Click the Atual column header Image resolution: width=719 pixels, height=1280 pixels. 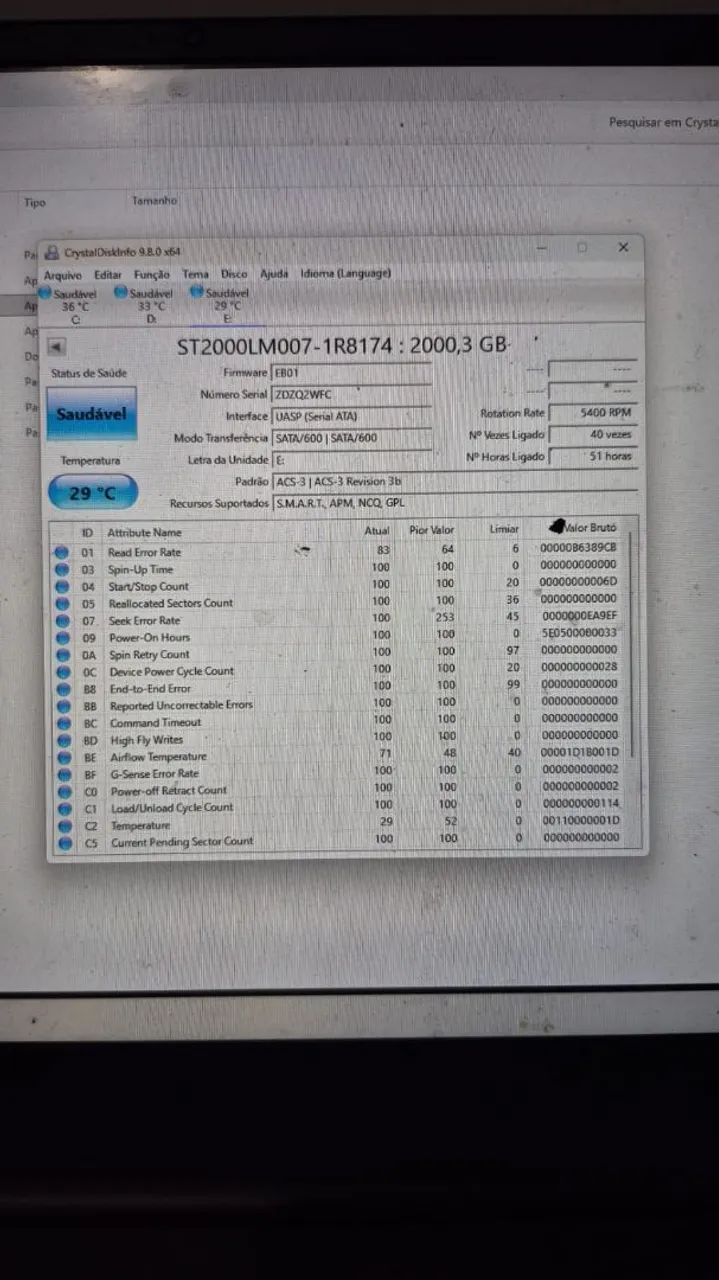tap(376, 531)
